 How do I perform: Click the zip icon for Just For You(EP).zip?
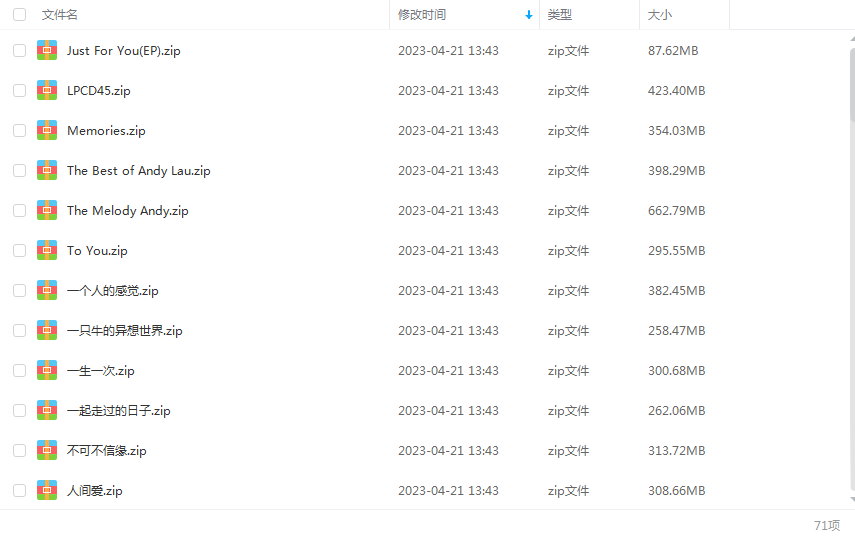coord(47,50)
